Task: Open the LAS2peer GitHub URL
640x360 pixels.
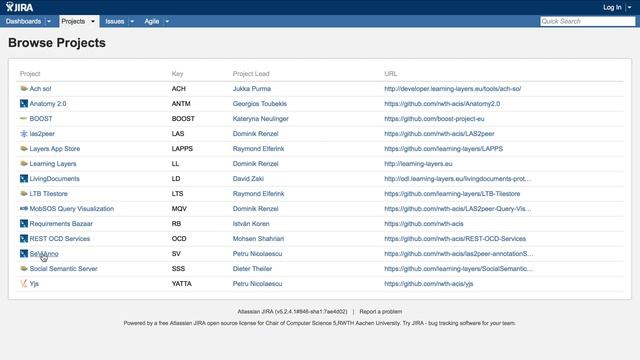Action: coord(439,133)
